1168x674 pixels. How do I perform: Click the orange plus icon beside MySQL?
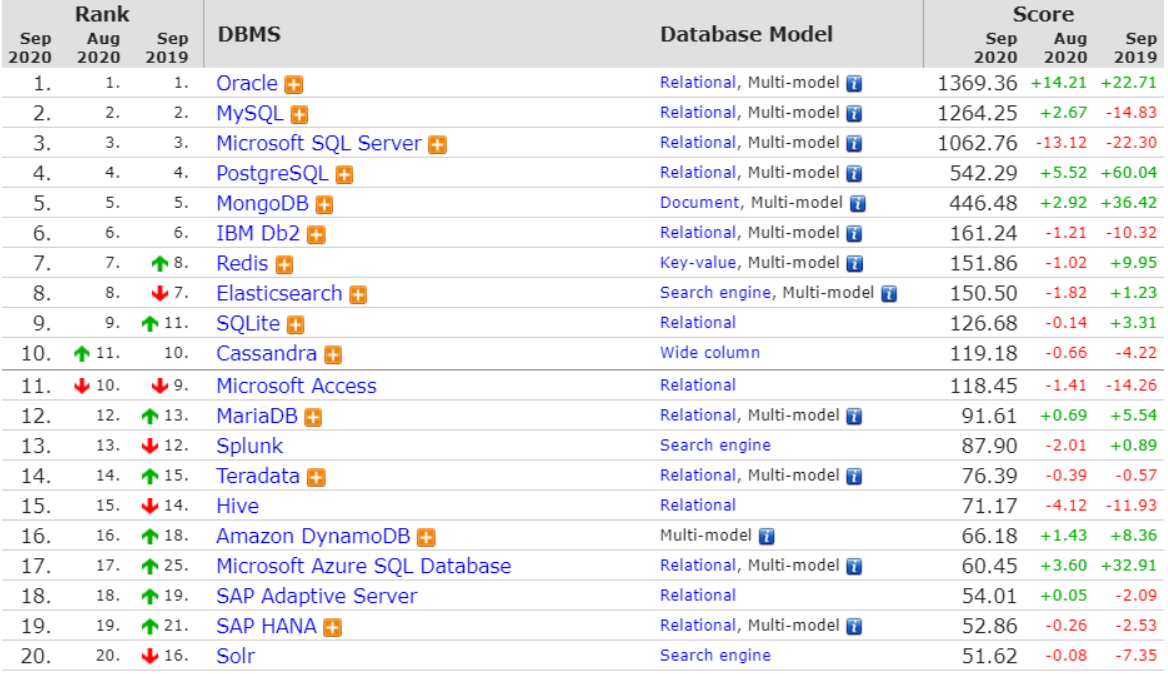(x=299, y=115)
